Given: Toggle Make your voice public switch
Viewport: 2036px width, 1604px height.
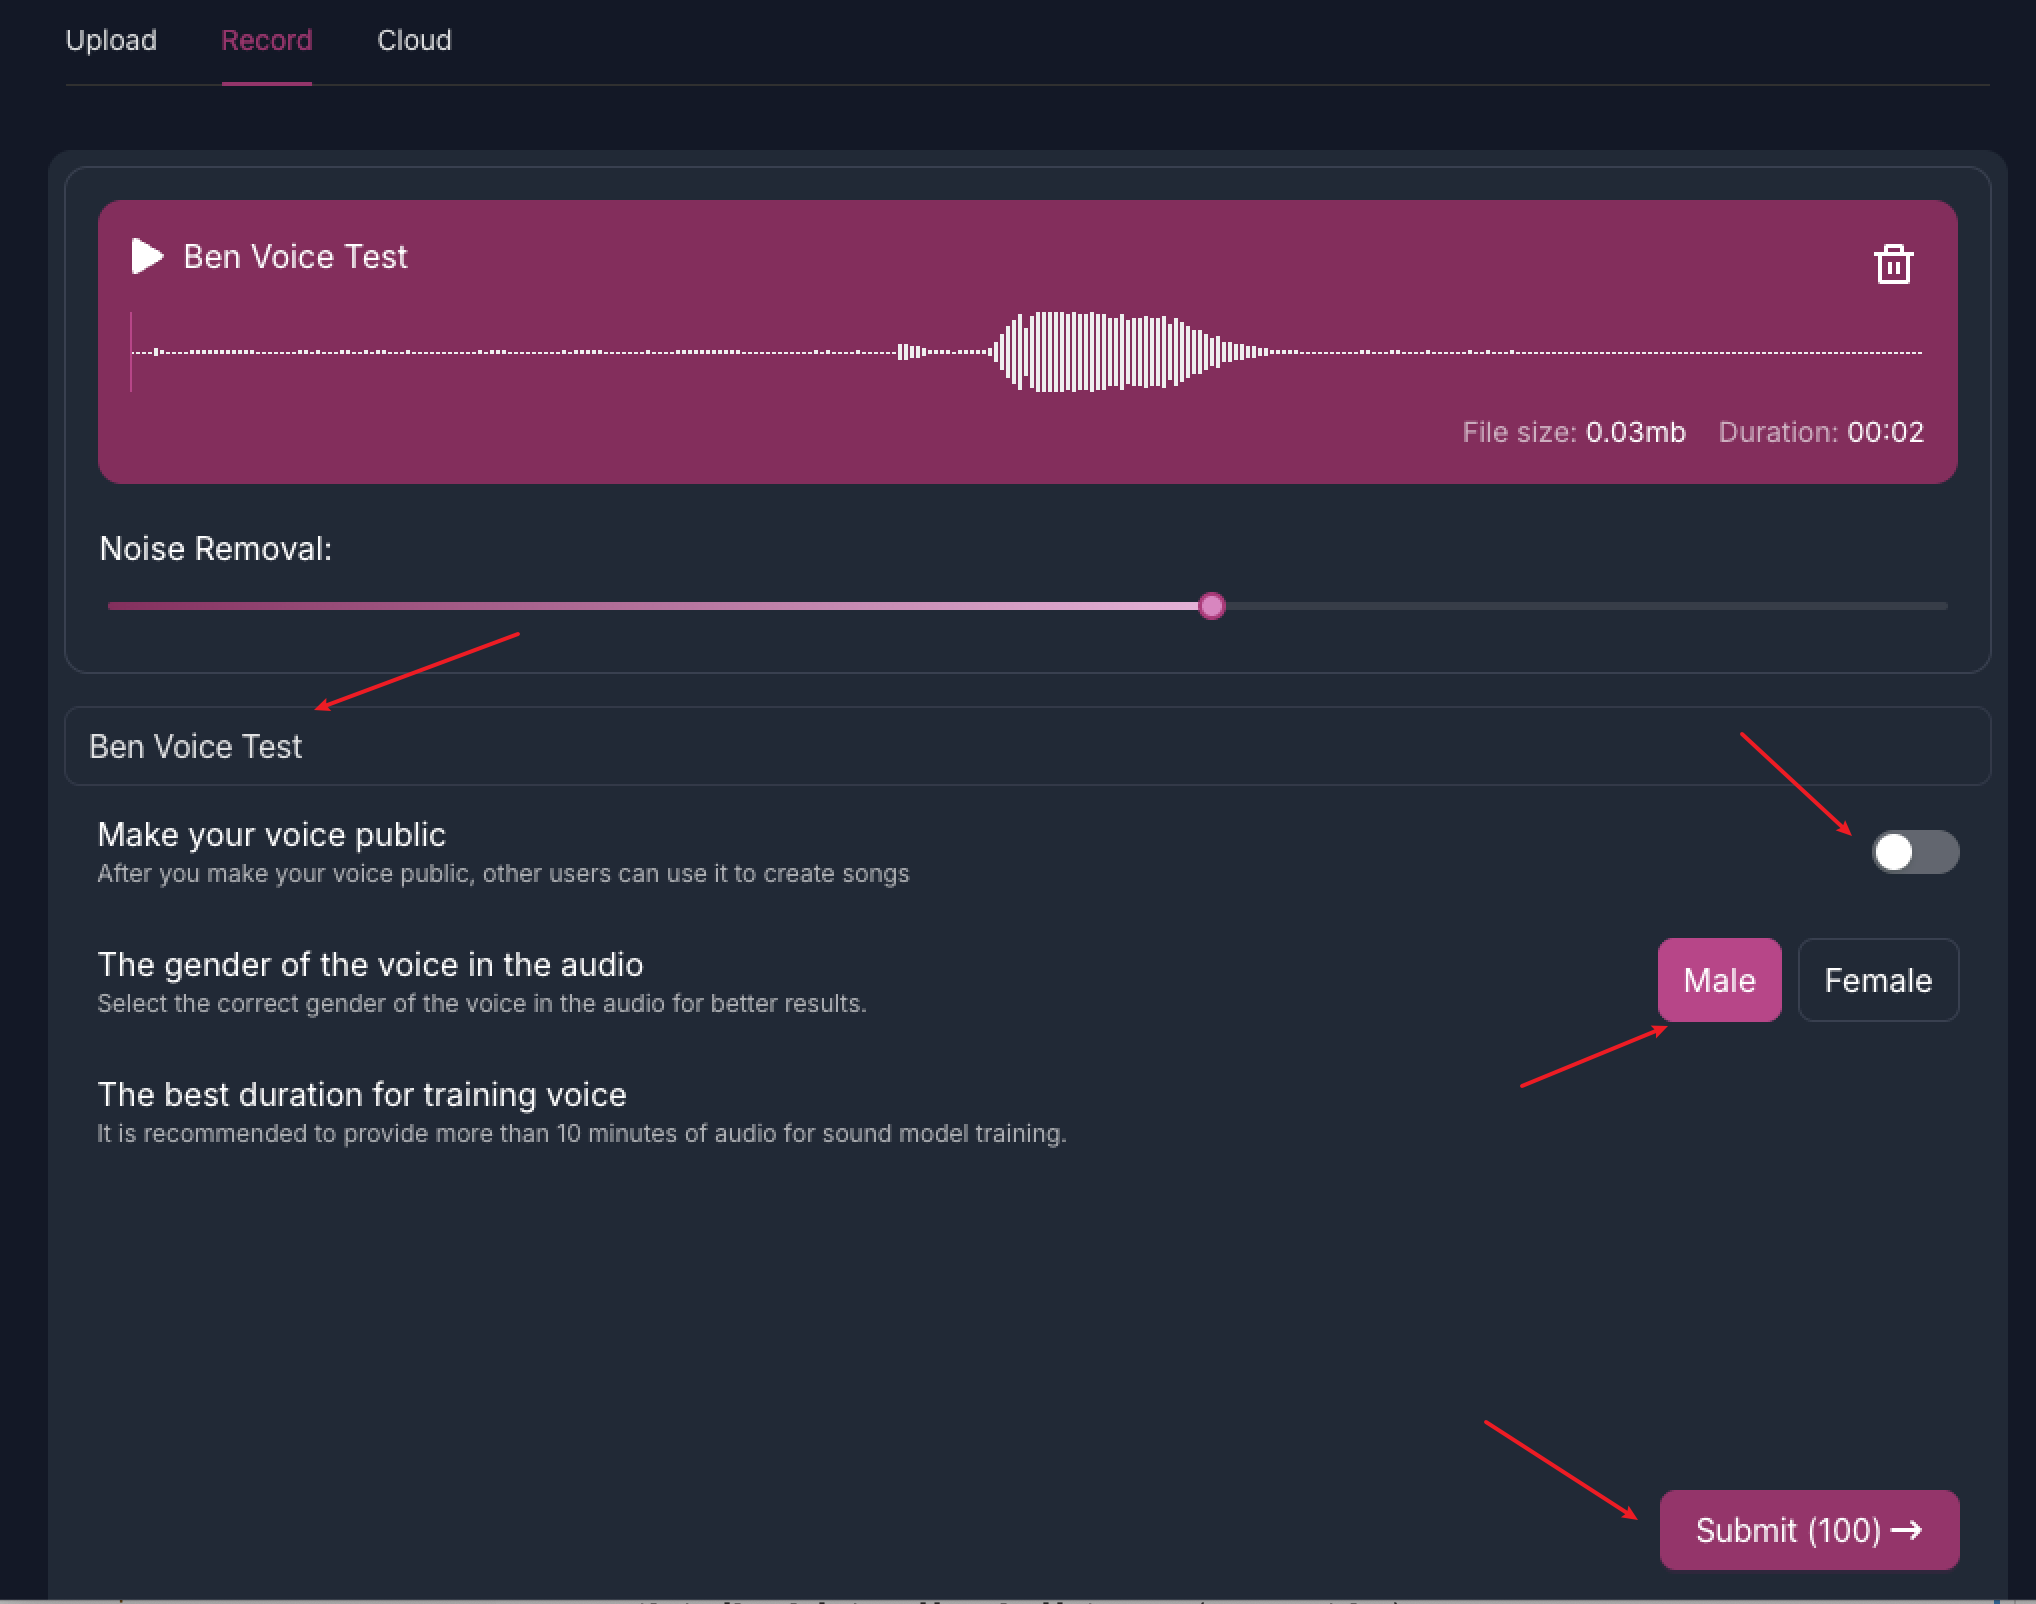Looking at the screenshot, I should point(1915,852).
